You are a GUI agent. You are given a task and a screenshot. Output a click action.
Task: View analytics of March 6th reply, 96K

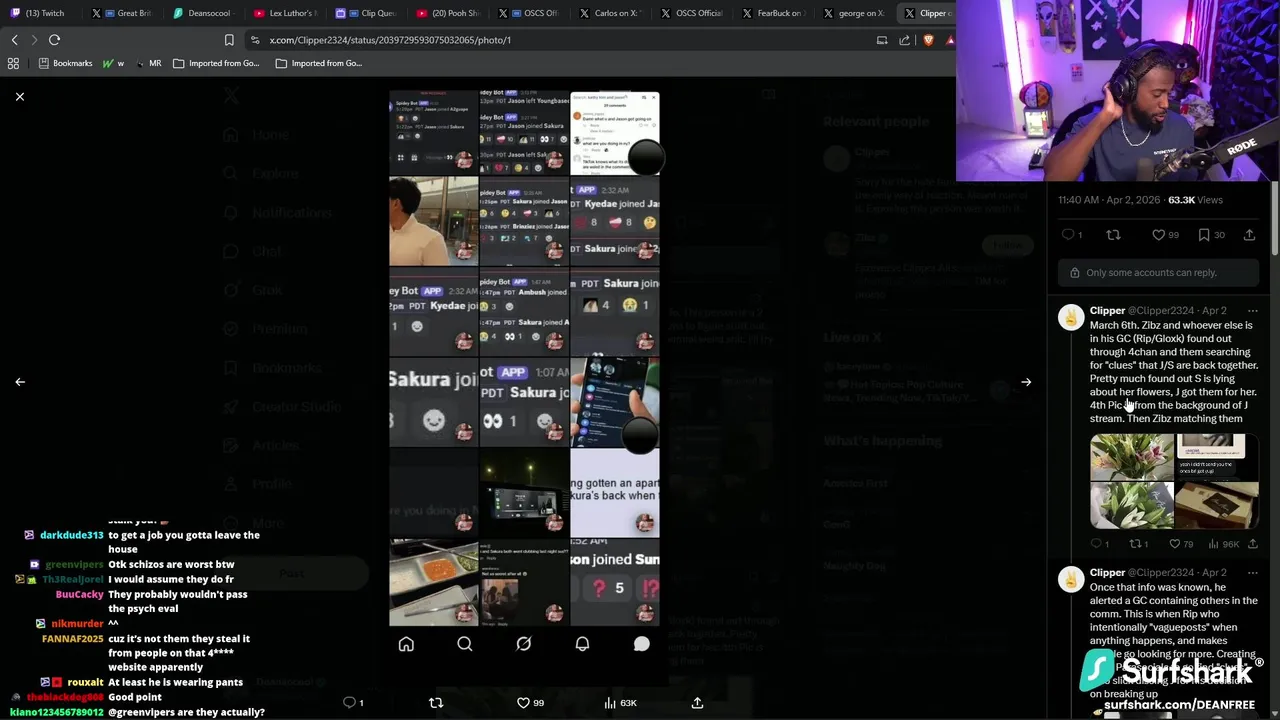coord(1224,544)
